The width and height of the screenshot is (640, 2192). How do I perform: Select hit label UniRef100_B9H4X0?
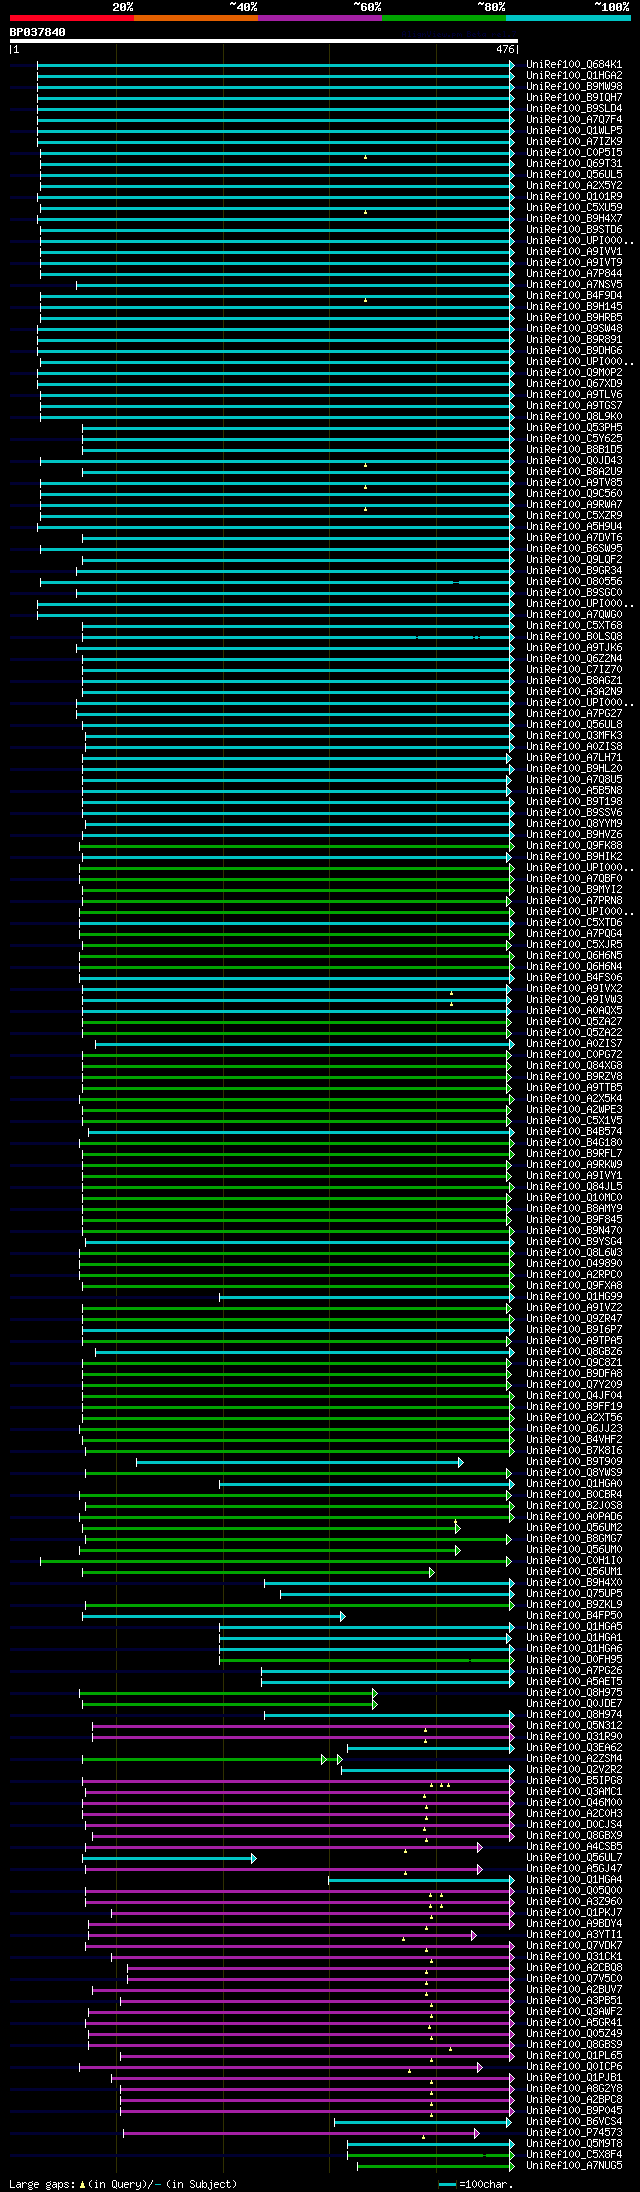(574, 1582)
